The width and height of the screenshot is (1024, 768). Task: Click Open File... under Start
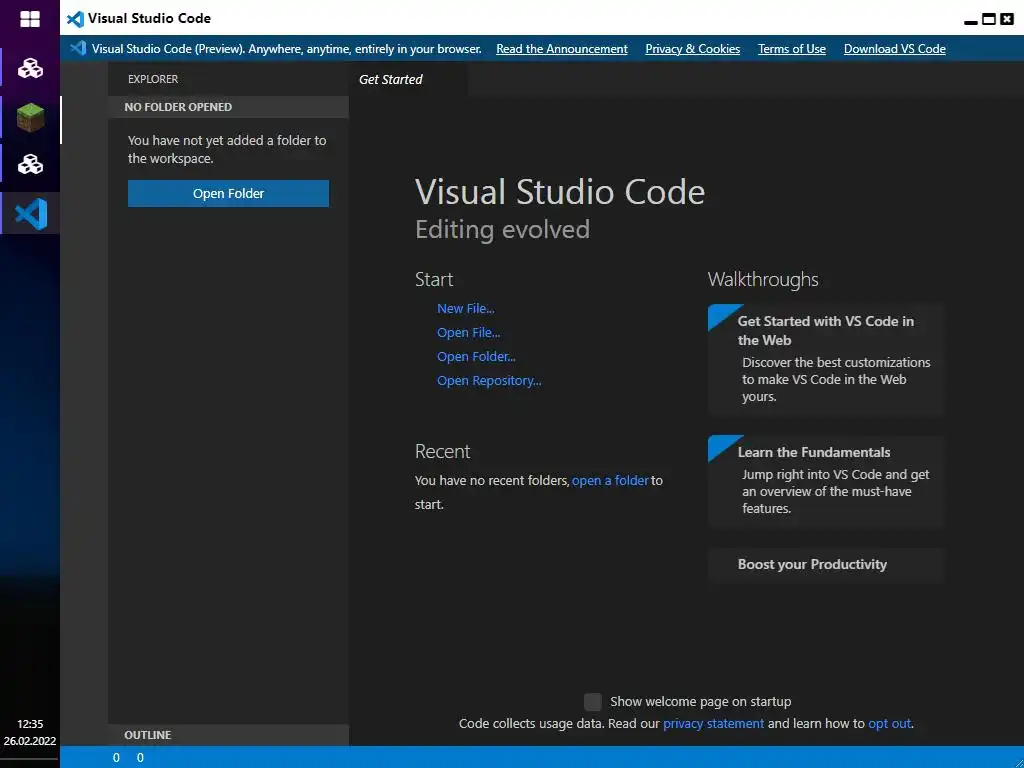coord(468,332)
